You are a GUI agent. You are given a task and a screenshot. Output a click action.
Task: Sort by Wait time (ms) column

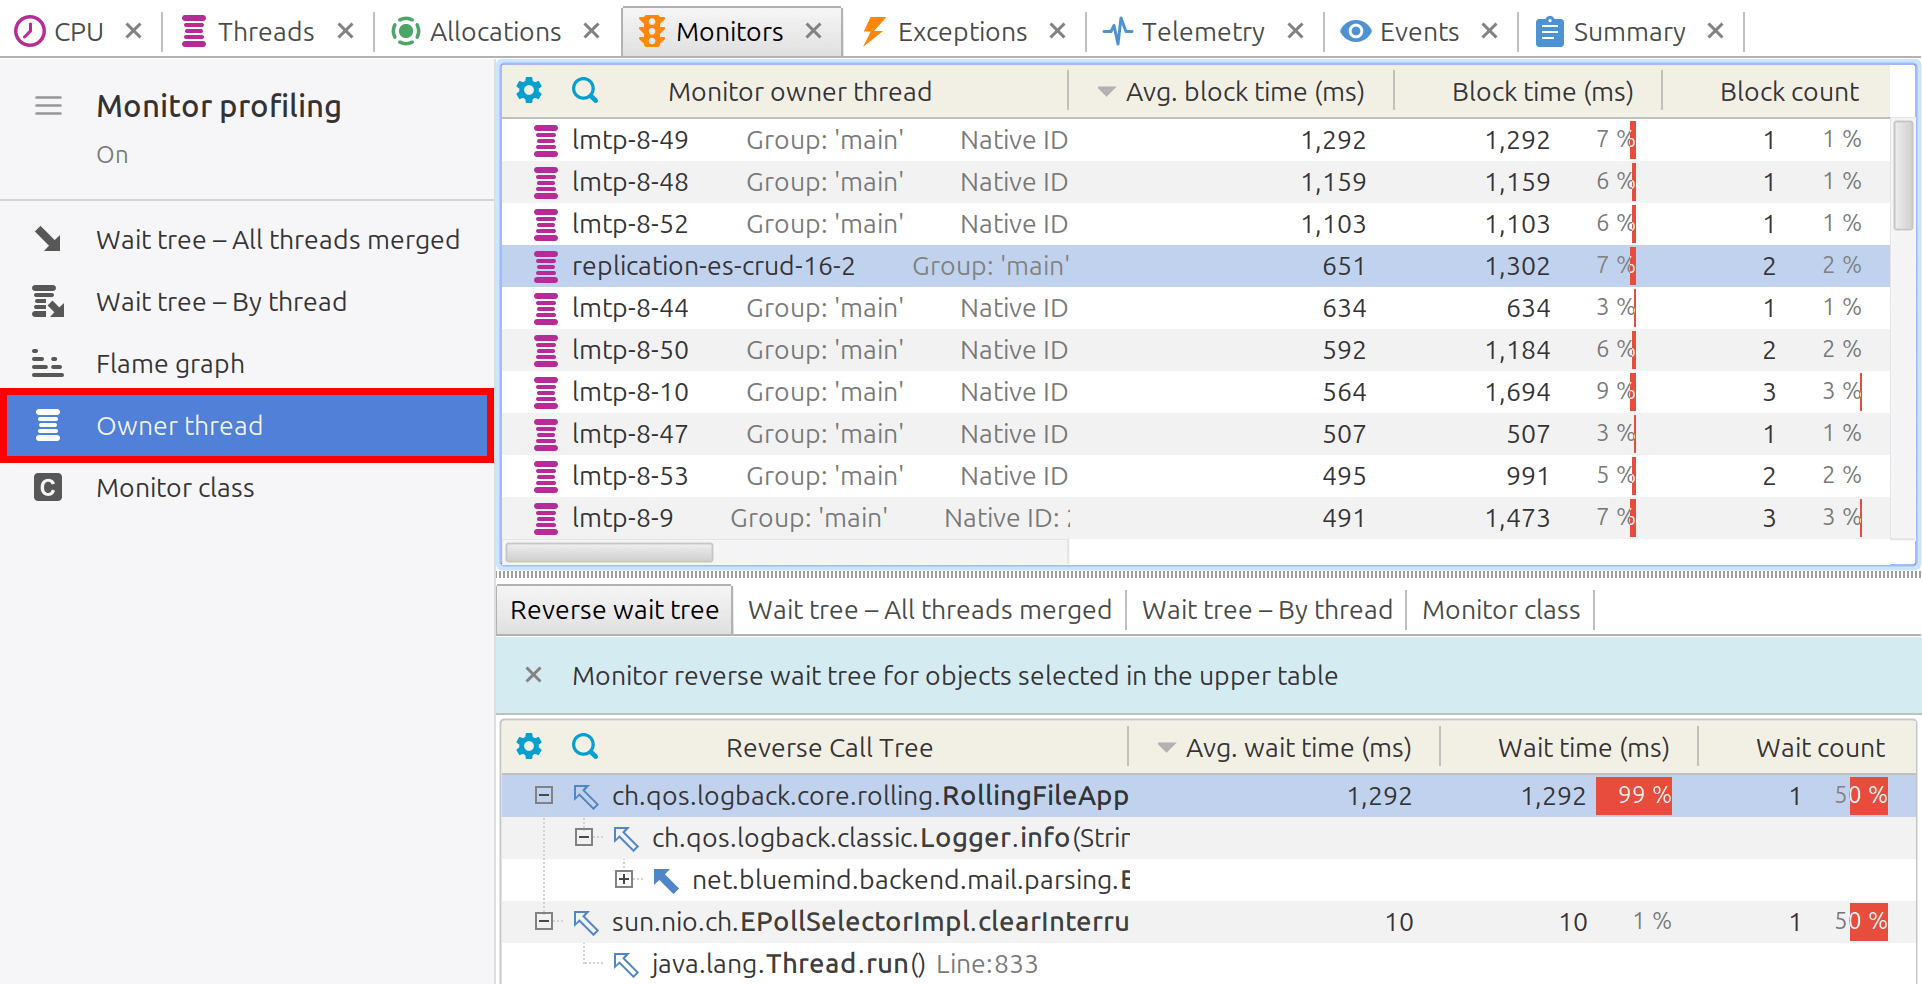(x=1570, y=748)
